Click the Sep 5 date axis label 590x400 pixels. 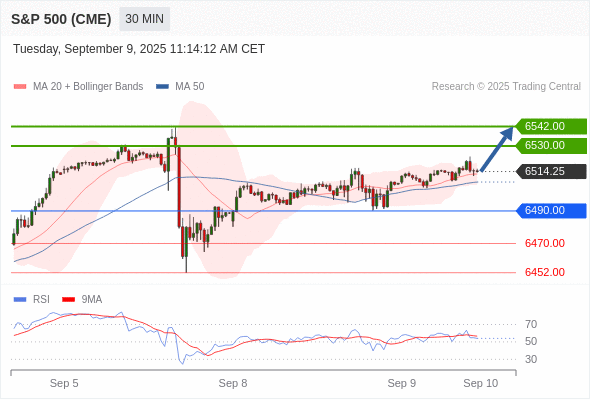click(x=64, y=383)
